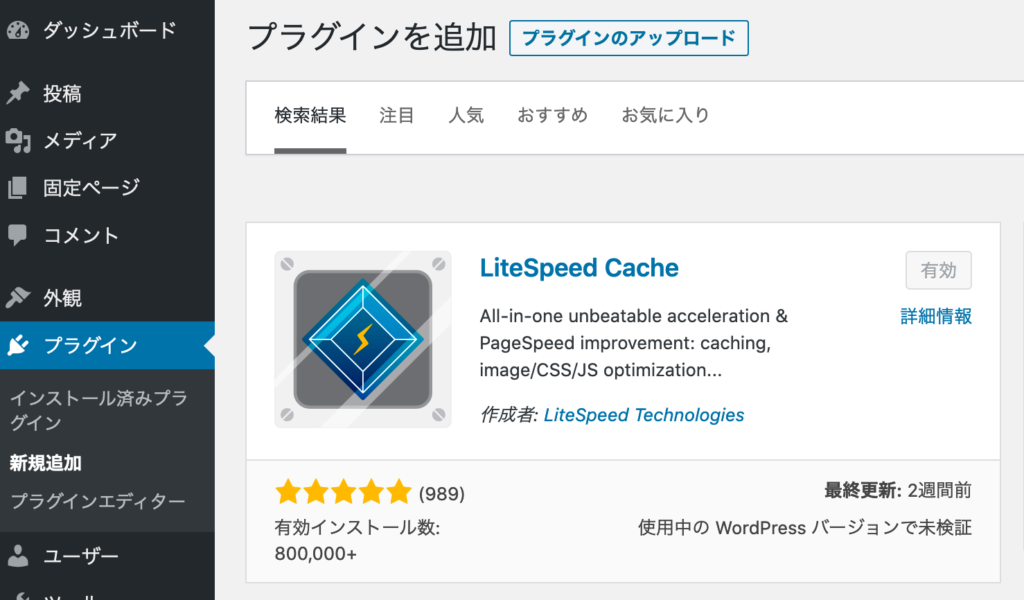
Task: Click the Pages icon in sidebar
Action: click(x=18, y=188)
